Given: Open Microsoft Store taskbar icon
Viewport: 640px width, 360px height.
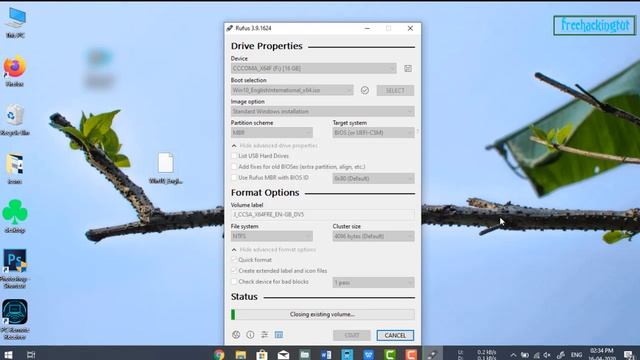Looking at the screenshot, I should click(262, 354).
